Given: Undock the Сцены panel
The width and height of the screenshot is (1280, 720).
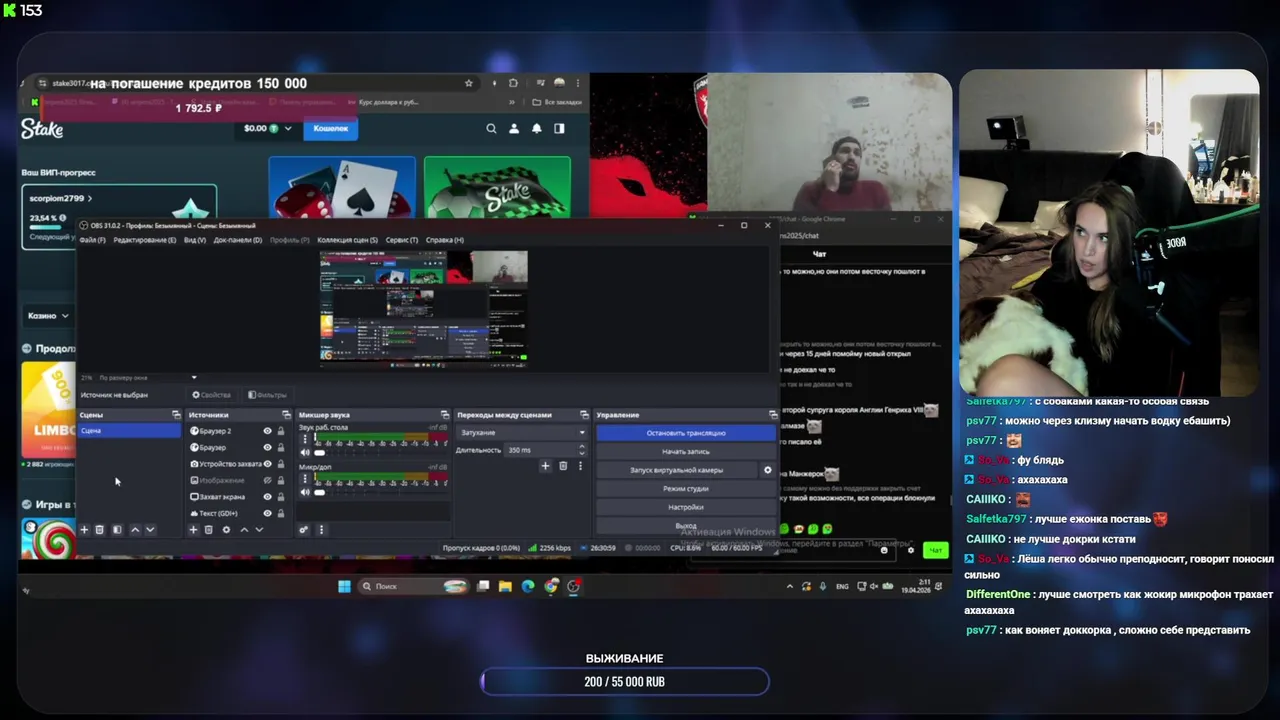Looking at the screenshot, I should (x=176, y=415).
